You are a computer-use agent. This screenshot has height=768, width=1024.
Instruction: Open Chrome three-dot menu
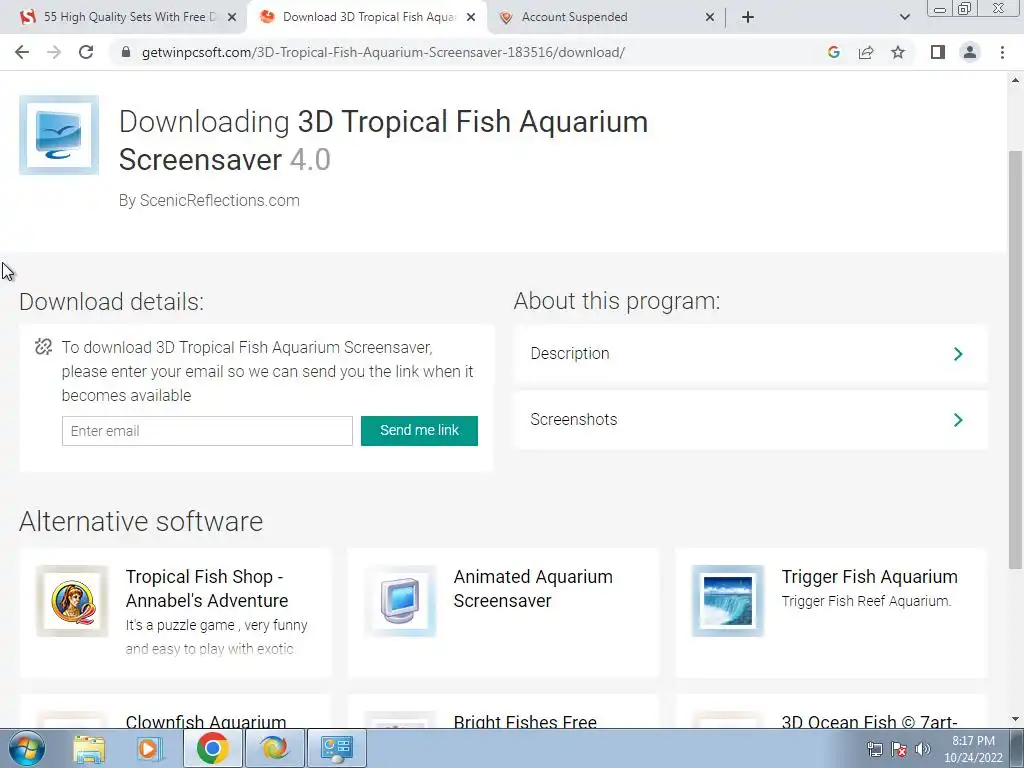(x=1002, y=52)
